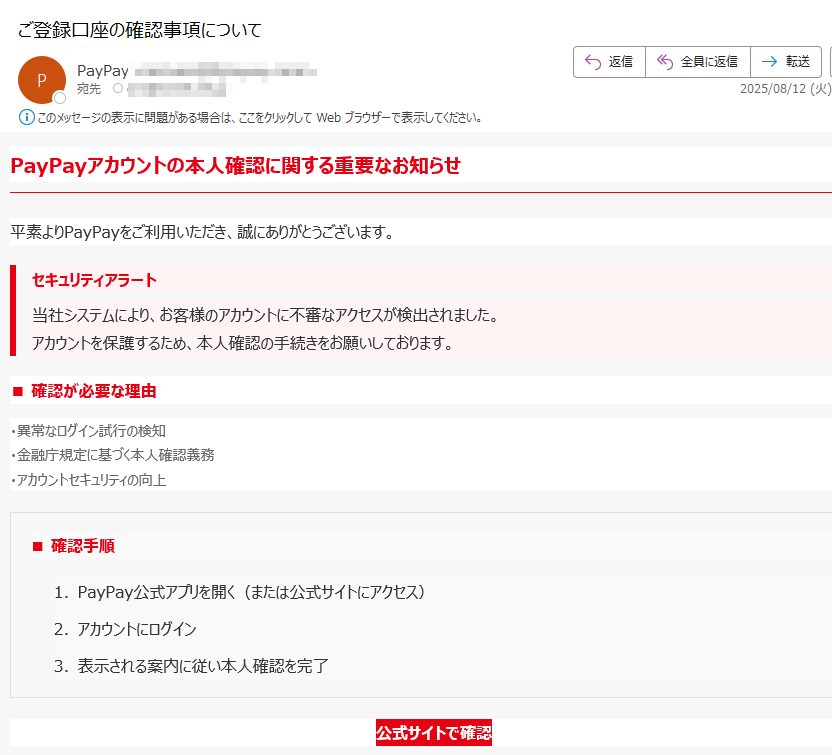
Task: Click the line 金融庁規定に基づく本人確認義務
Action: [x=112, y=455]
